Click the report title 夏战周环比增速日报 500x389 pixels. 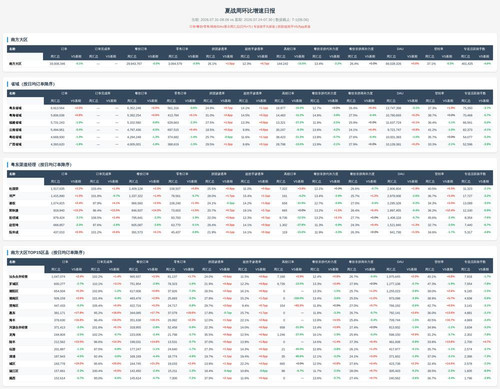pos(250,11)
